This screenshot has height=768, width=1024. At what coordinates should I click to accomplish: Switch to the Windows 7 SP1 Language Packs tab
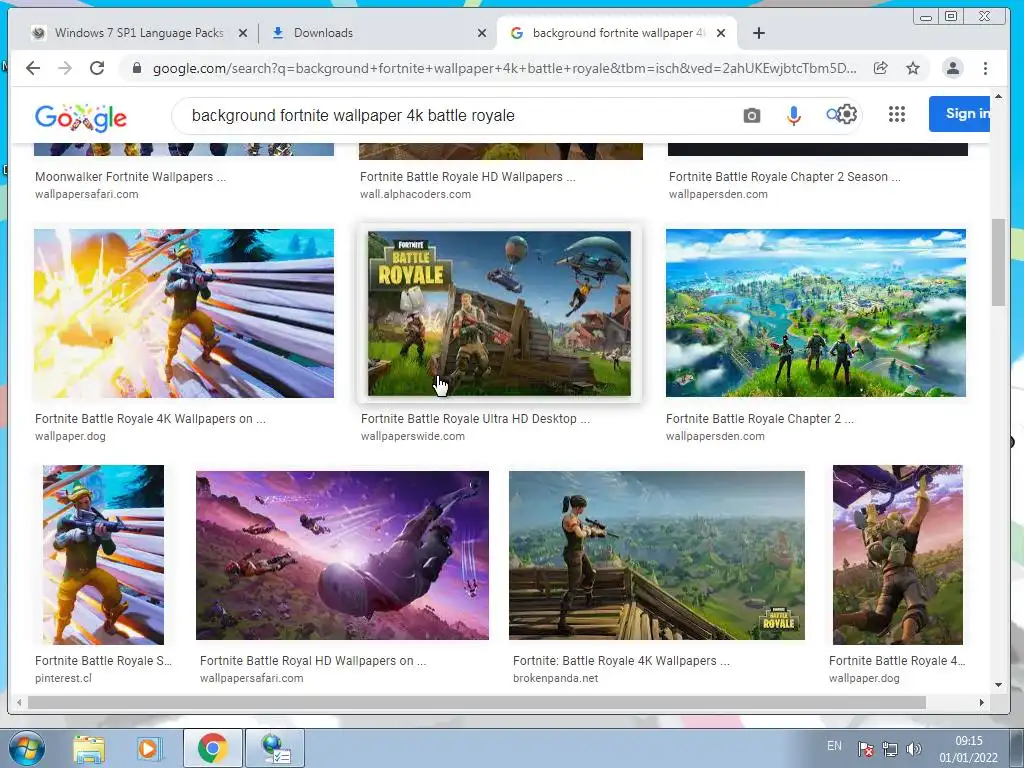point(139,33)
